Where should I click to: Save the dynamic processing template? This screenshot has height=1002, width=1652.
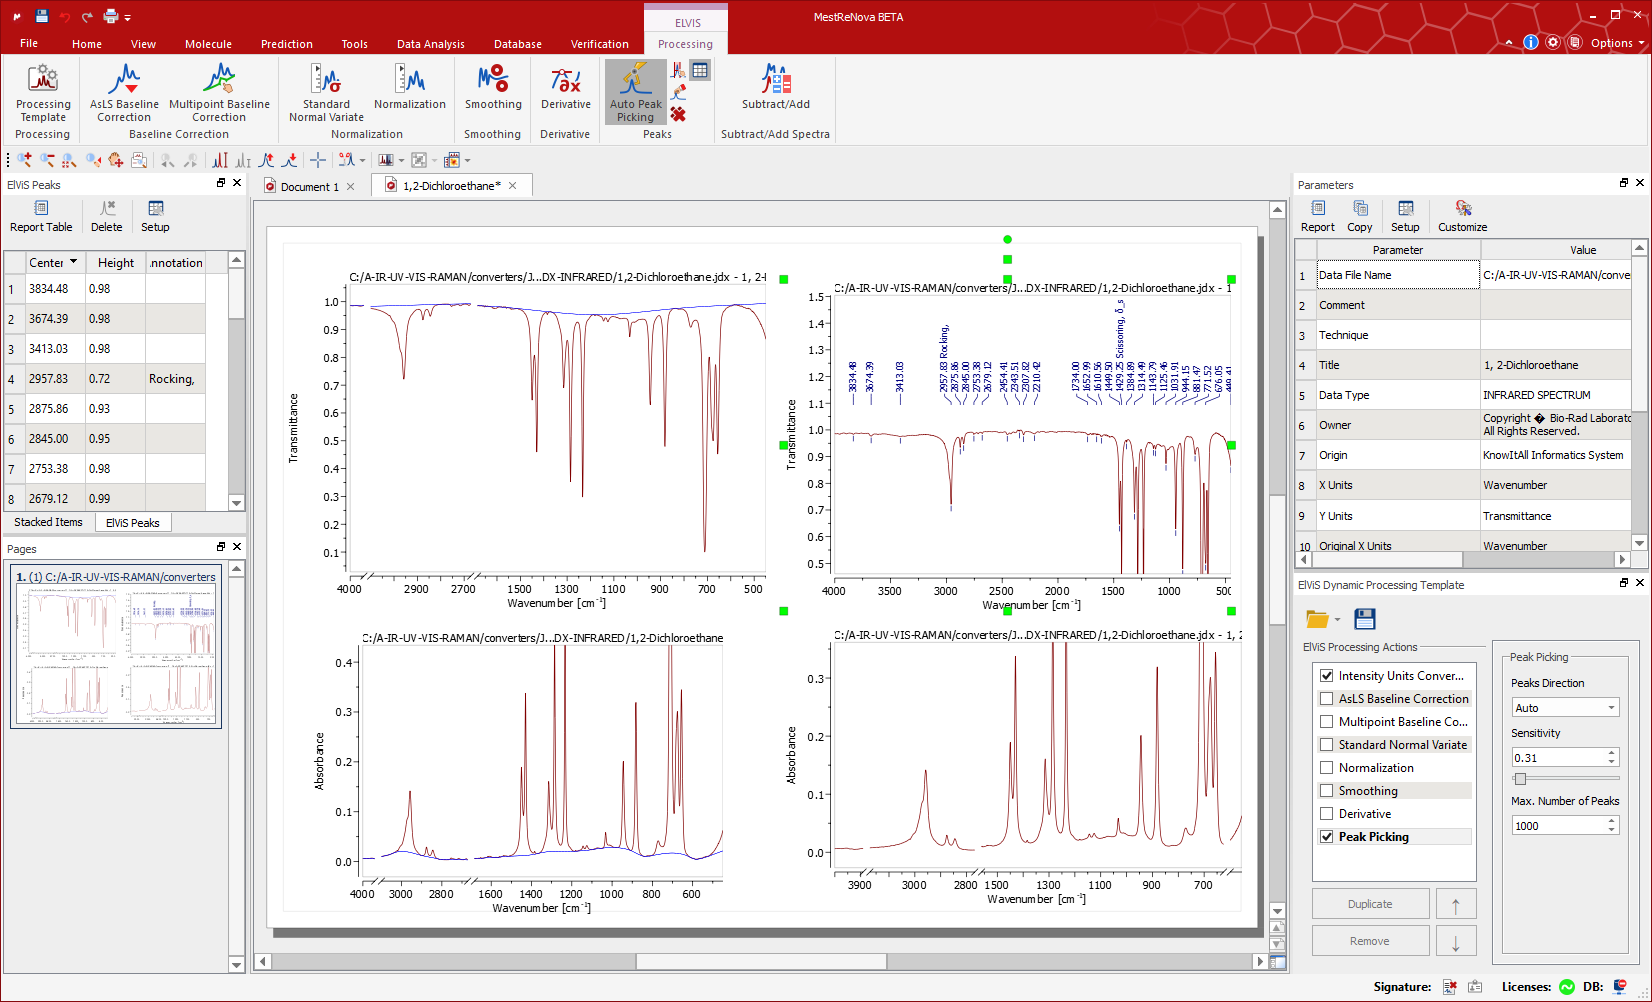pyautogui.click(x=1365, y=619)
